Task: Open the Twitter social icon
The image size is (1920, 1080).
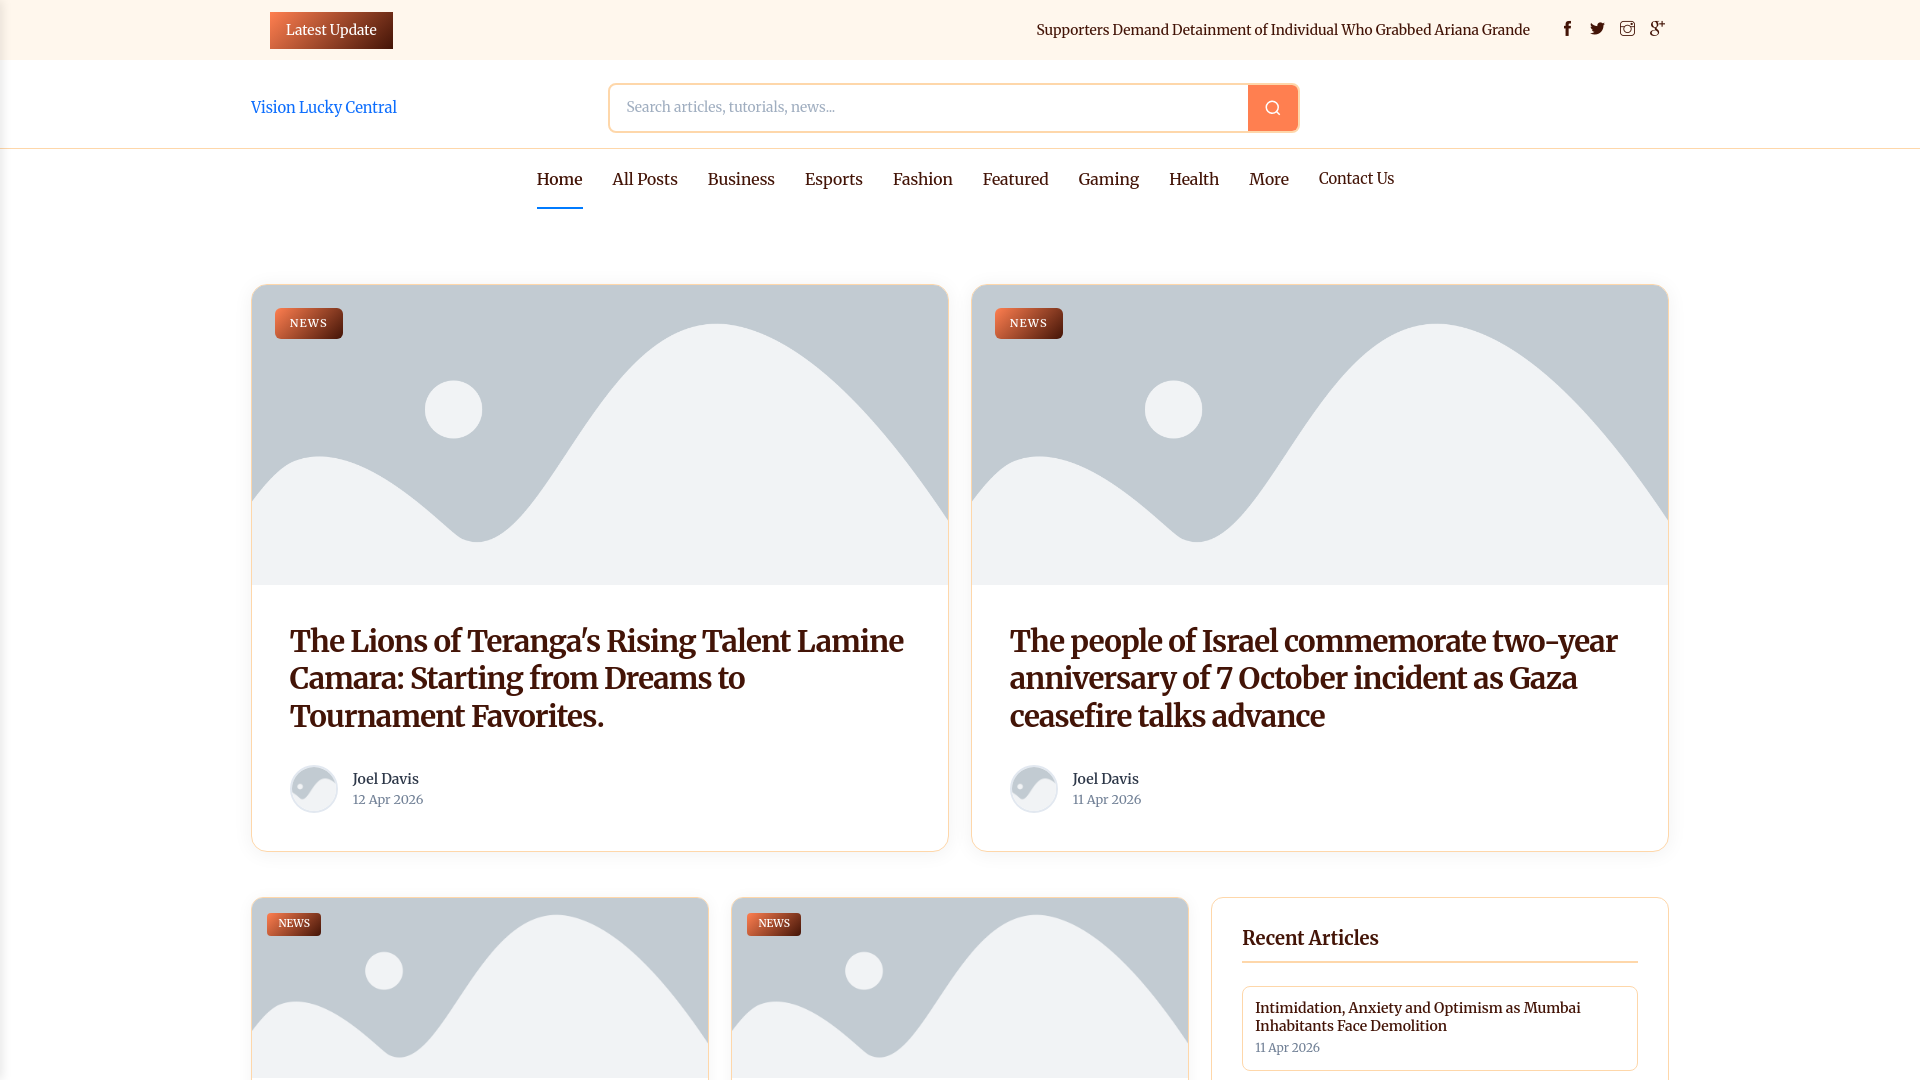Action: (1597, 29)
